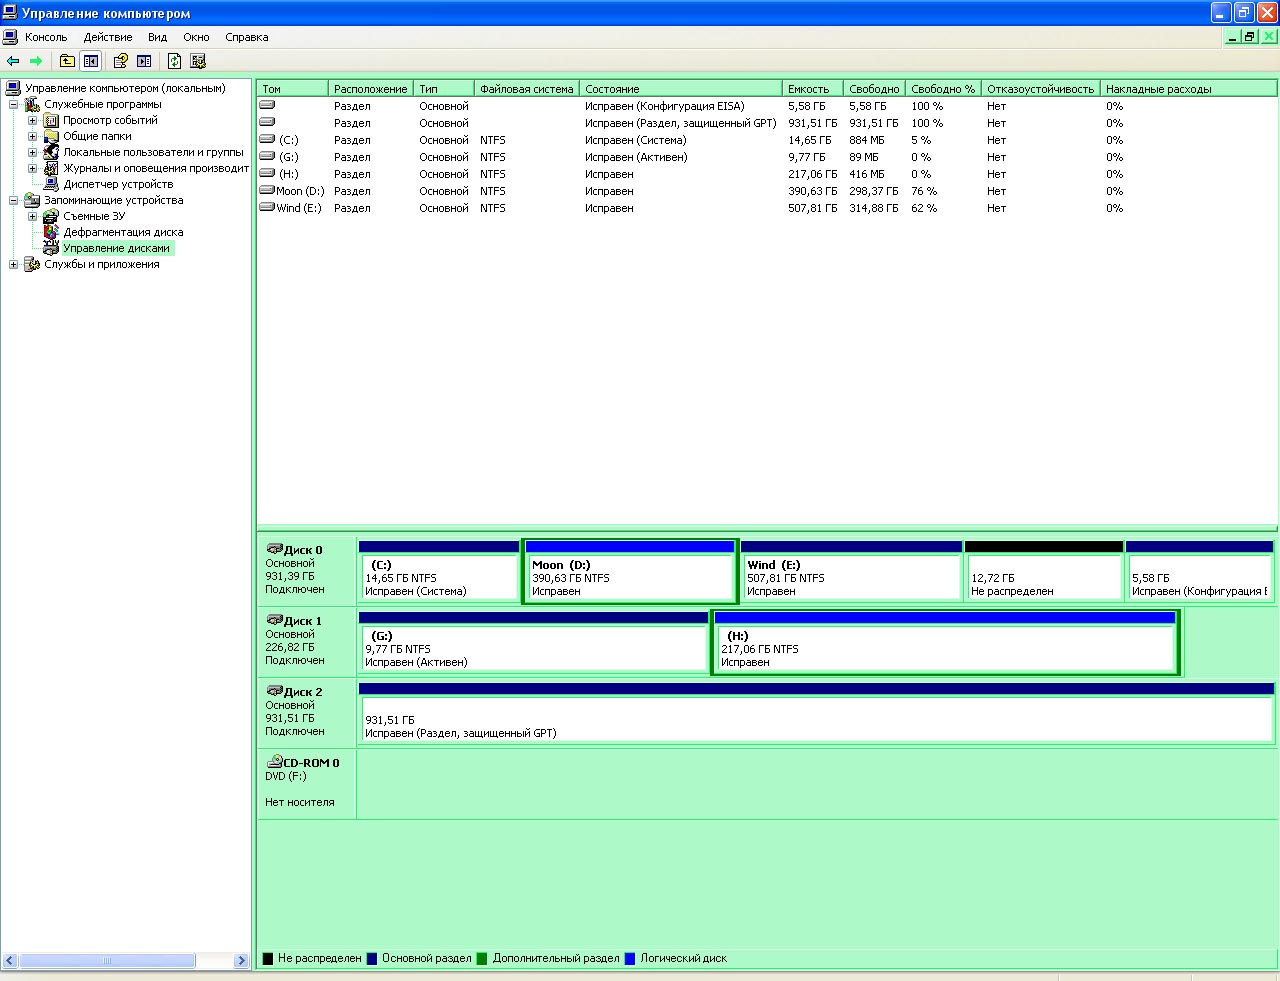Open the Действие menu
The image size is (1280, 981).
pos(107,37)
